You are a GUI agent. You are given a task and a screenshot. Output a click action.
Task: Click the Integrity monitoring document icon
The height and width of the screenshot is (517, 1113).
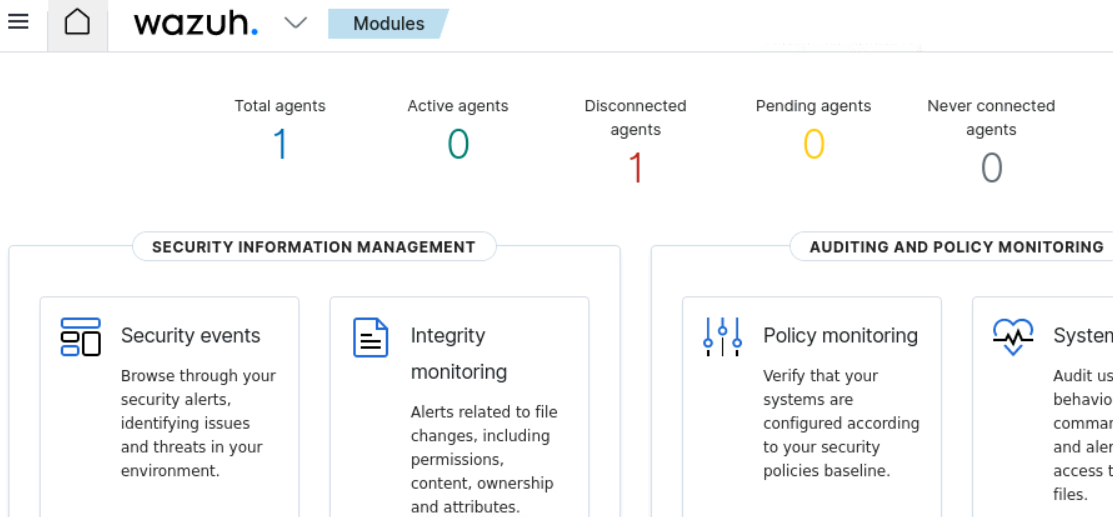[370, 337]
